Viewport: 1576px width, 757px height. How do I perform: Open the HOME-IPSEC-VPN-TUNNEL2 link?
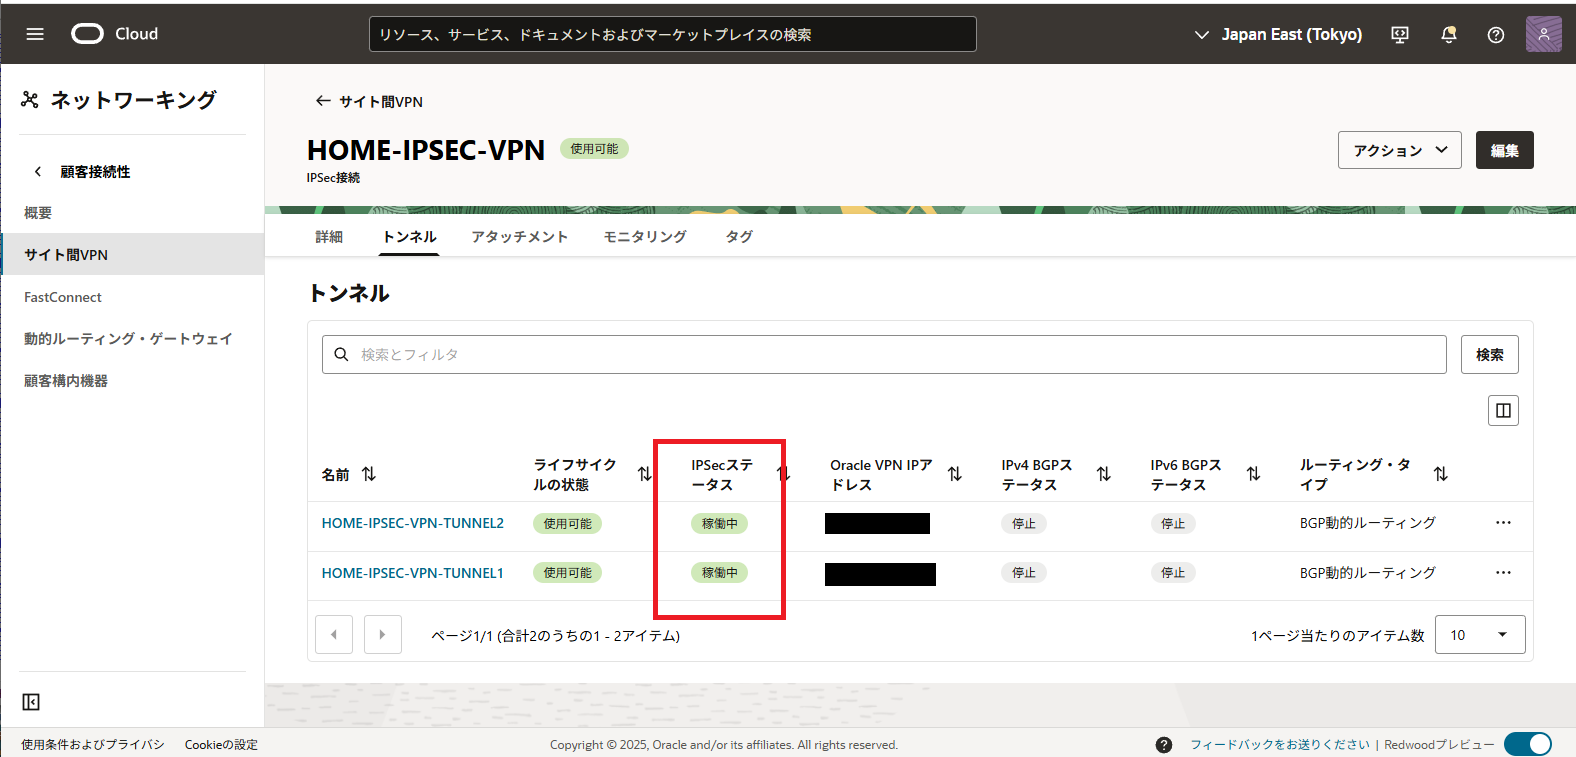coord(413,523)
